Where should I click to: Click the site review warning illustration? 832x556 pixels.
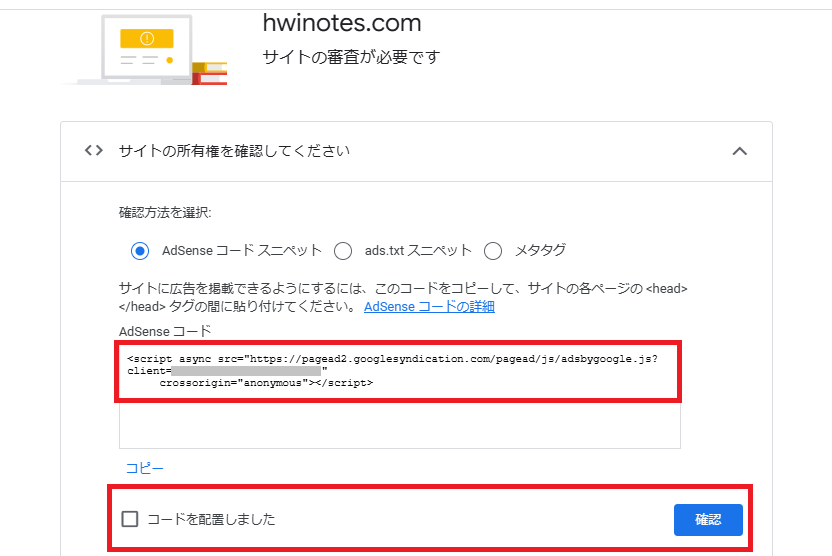coord(146,49)
